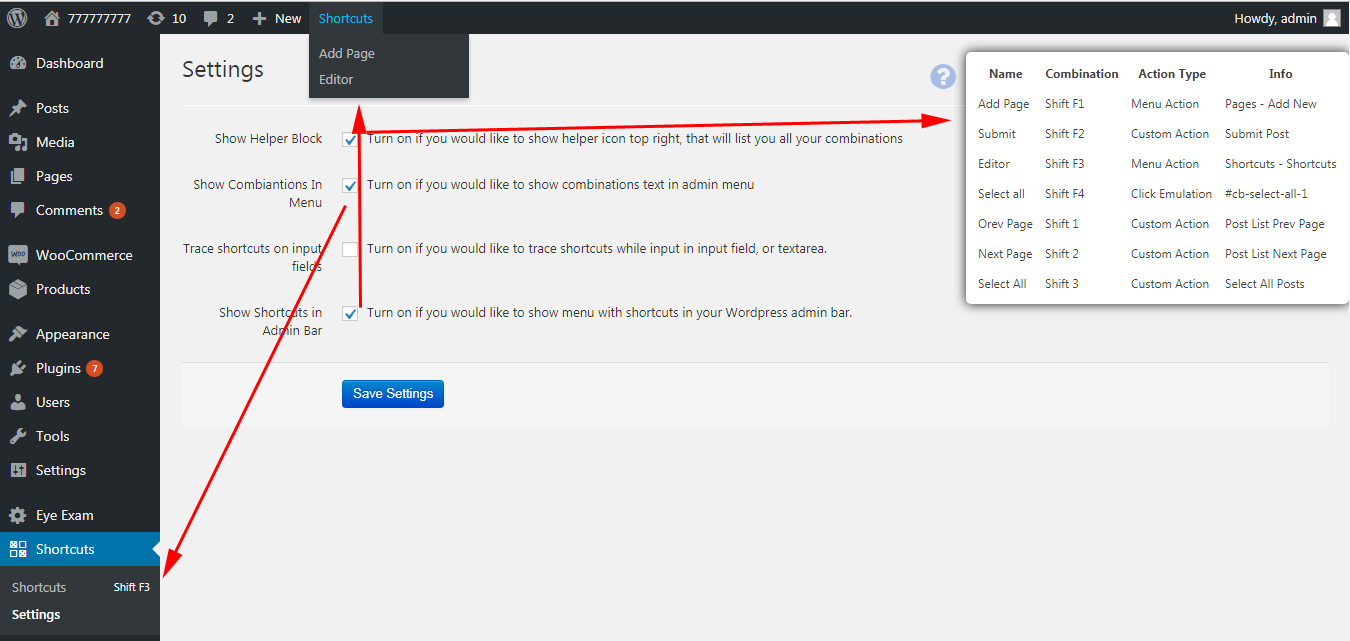
Task: Click the Comments sidebar bubble icon
Action: pos(18,210)
